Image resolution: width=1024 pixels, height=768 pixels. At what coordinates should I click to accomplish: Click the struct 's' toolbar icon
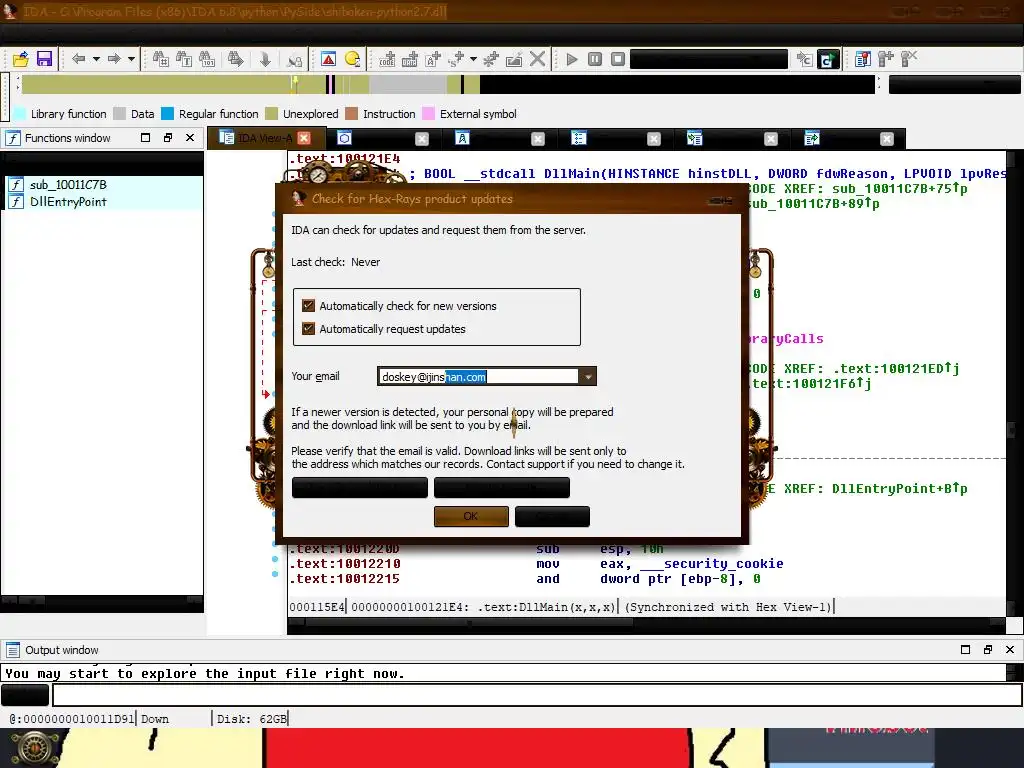[x=456, y=59]
